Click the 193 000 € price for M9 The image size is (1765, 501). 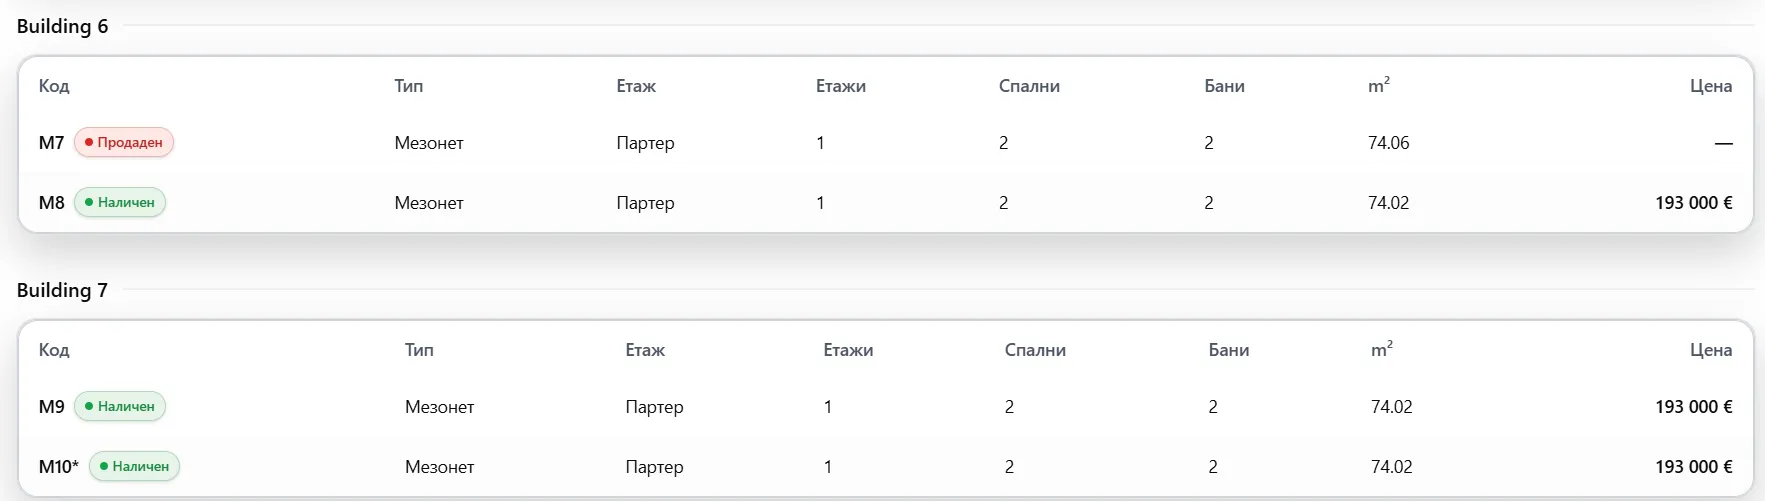point(1694,407)
